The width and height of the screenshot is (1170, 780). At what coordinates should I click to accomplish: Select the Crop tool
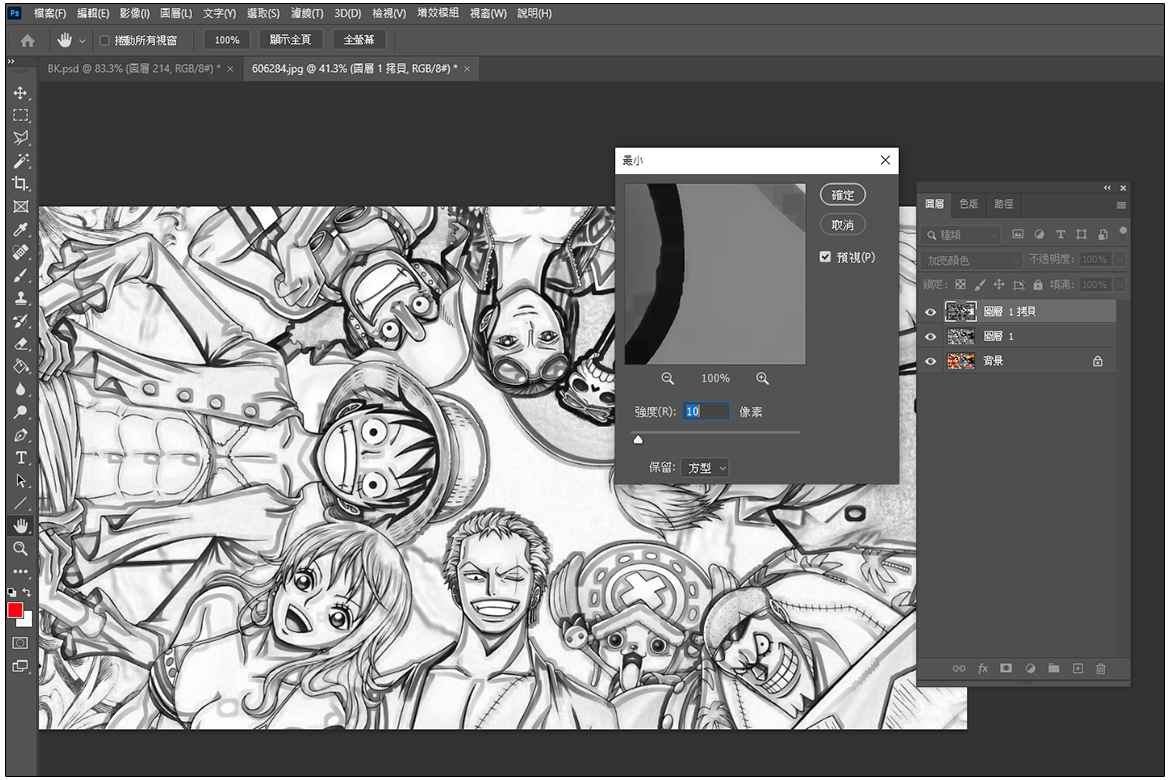pos(20,184)
